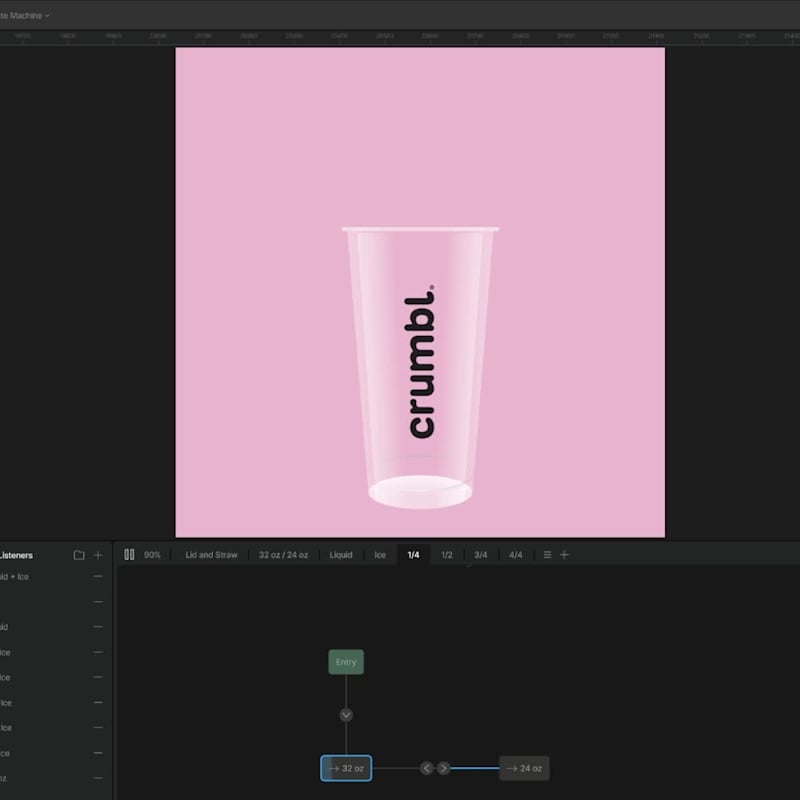Remove the '+ Ice' listener via its minus icon
Screen dimensions: 800x800
click(98, 577)
